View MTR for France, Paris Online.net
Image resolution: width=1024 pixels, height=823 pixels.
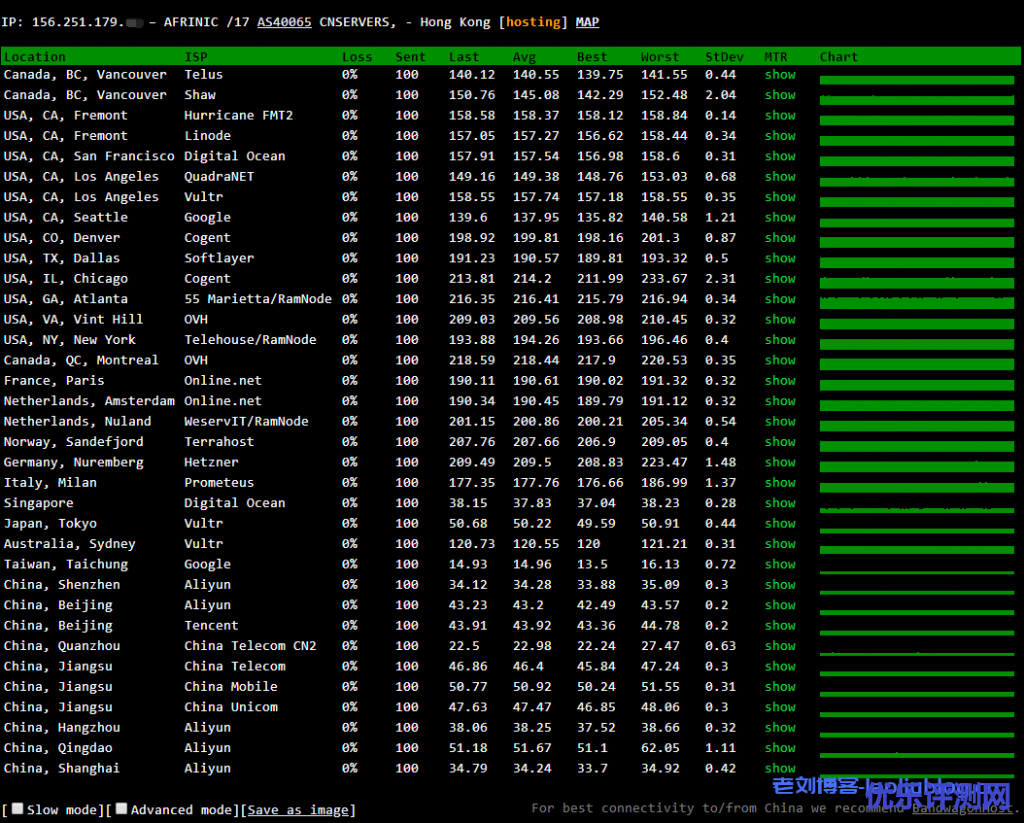pos(780,381)
